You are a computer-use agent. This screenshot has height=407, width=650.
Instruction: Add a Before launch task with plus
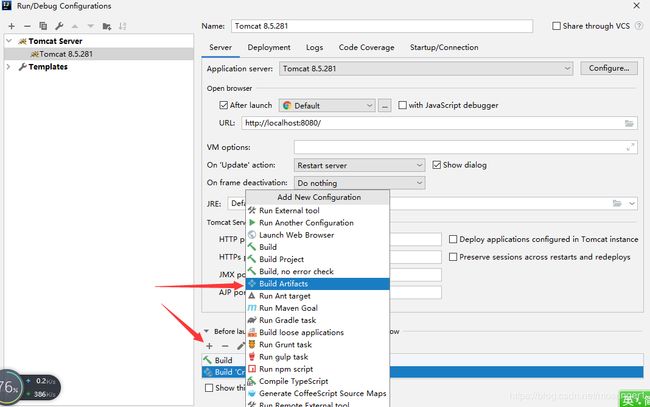209,346
